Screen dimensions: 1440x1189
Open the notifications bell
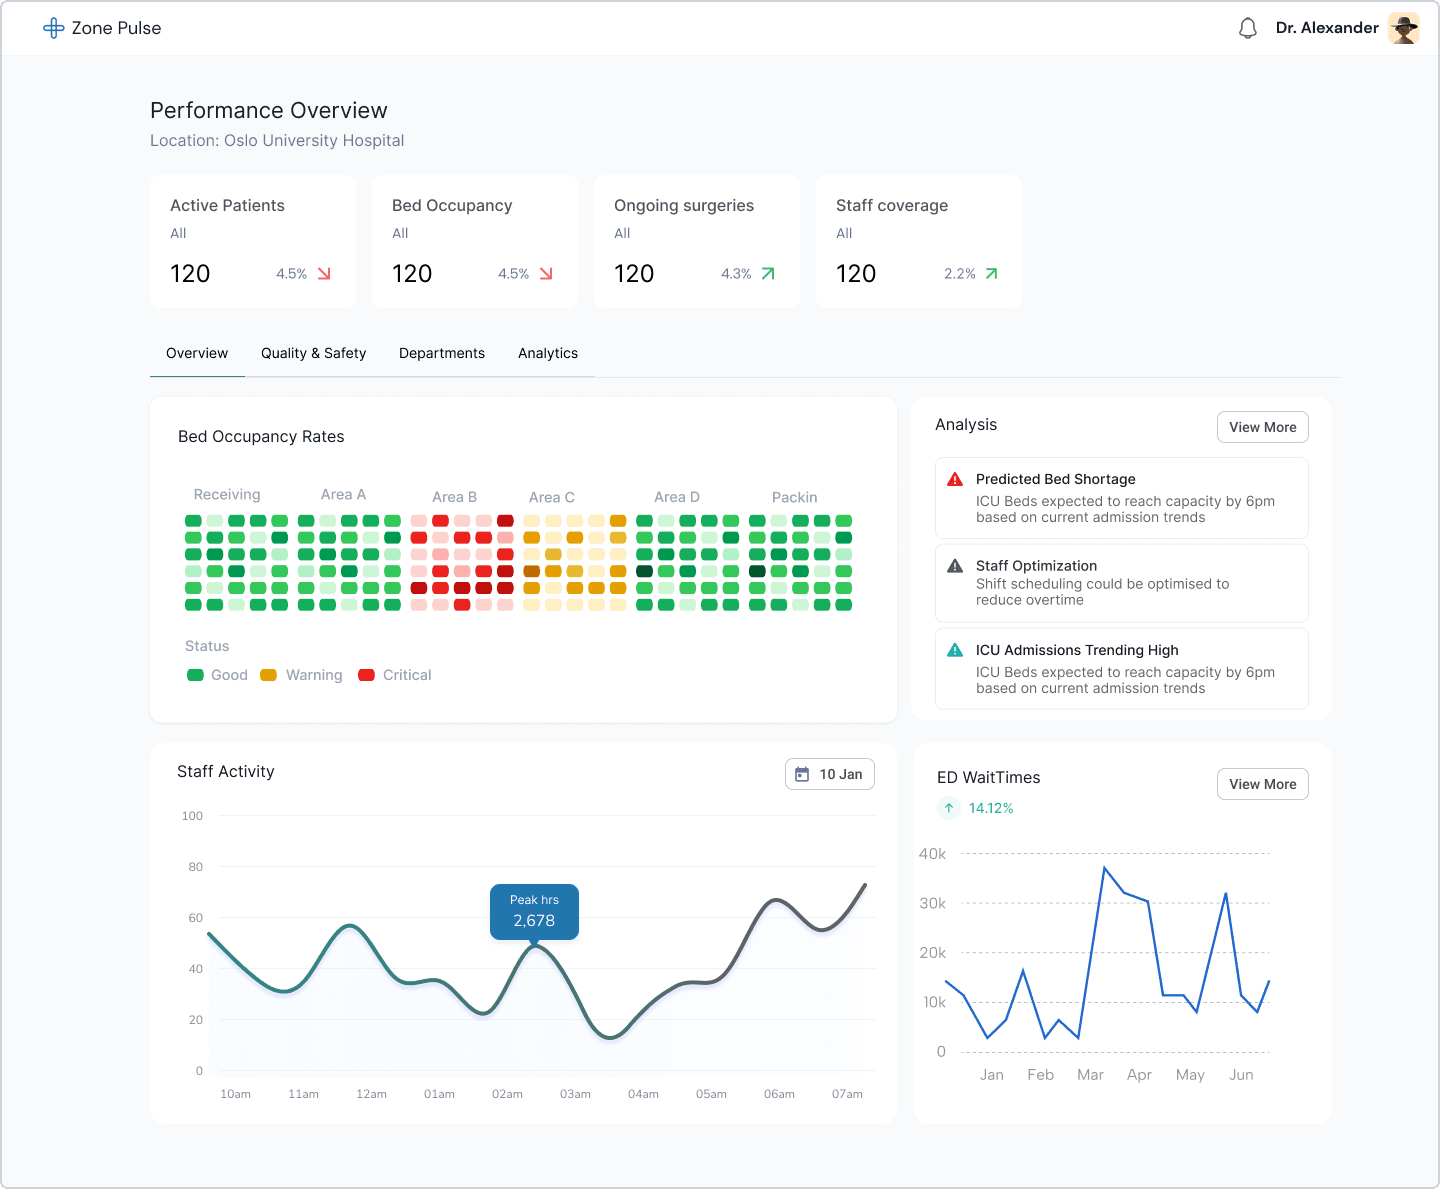point(1247,28)
